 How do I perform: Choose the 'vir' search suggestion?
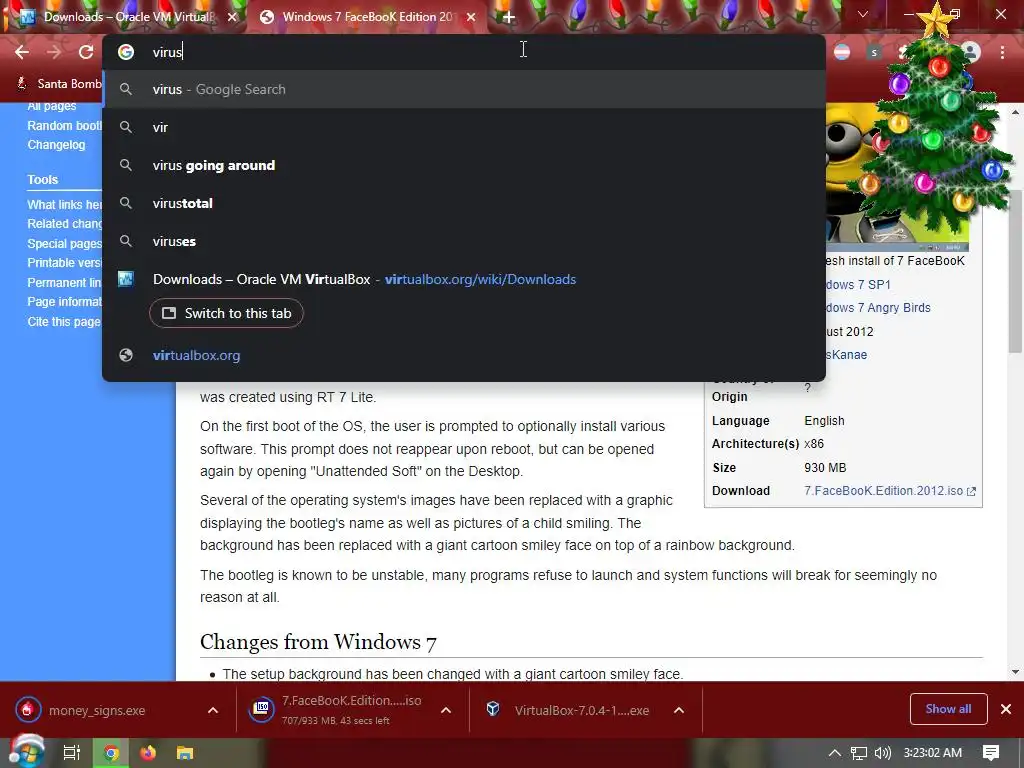(464, 127)
